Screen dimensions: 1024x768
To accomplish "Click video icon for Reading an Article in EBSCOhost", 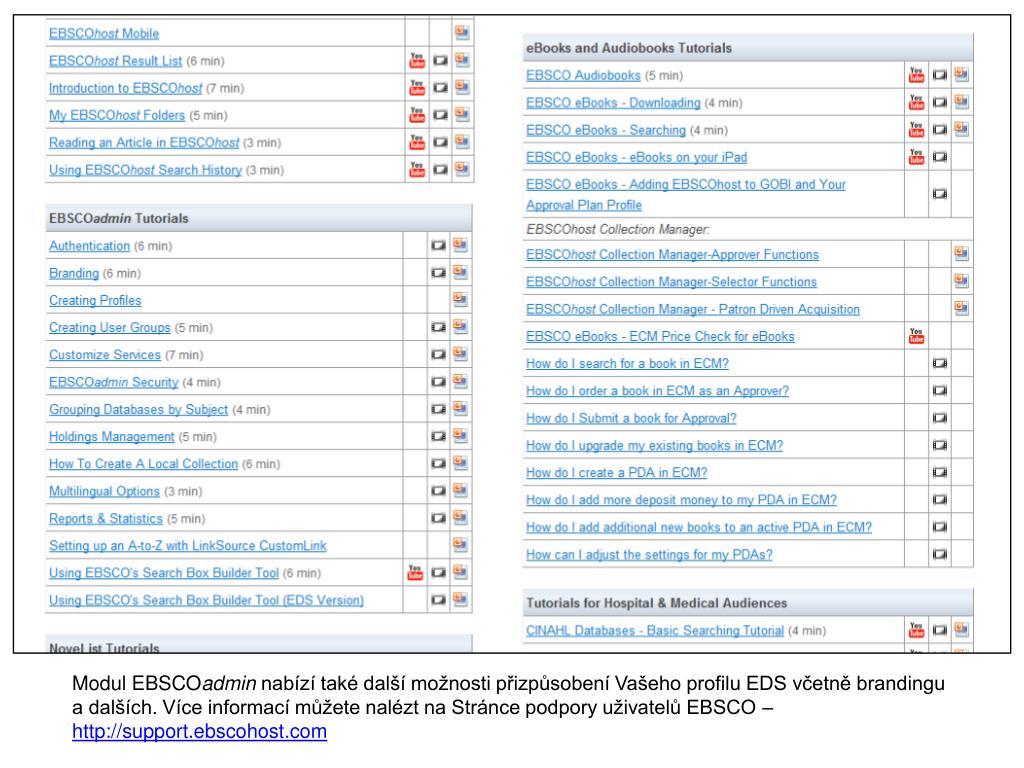I will [x=441, y=142].
